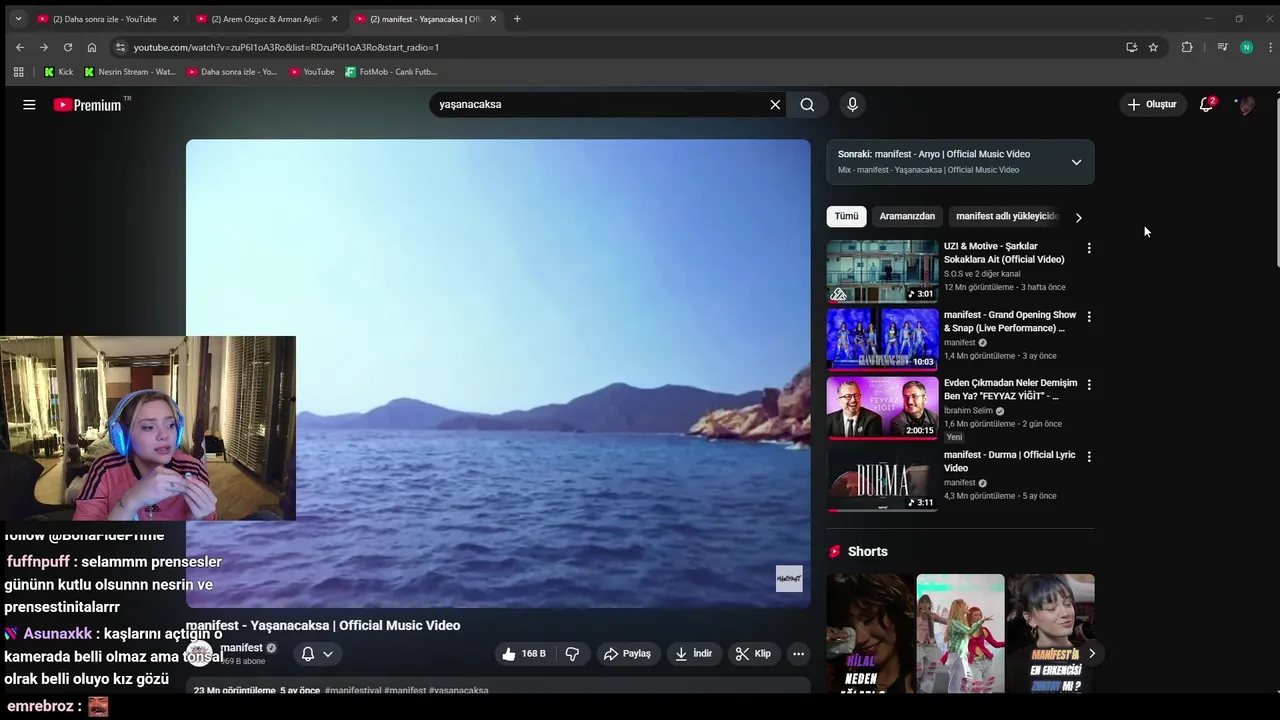Open options for manifest Grand Opening Show
The image size is (1280, 720).
pyautogui.click(x=1089, y=317)
